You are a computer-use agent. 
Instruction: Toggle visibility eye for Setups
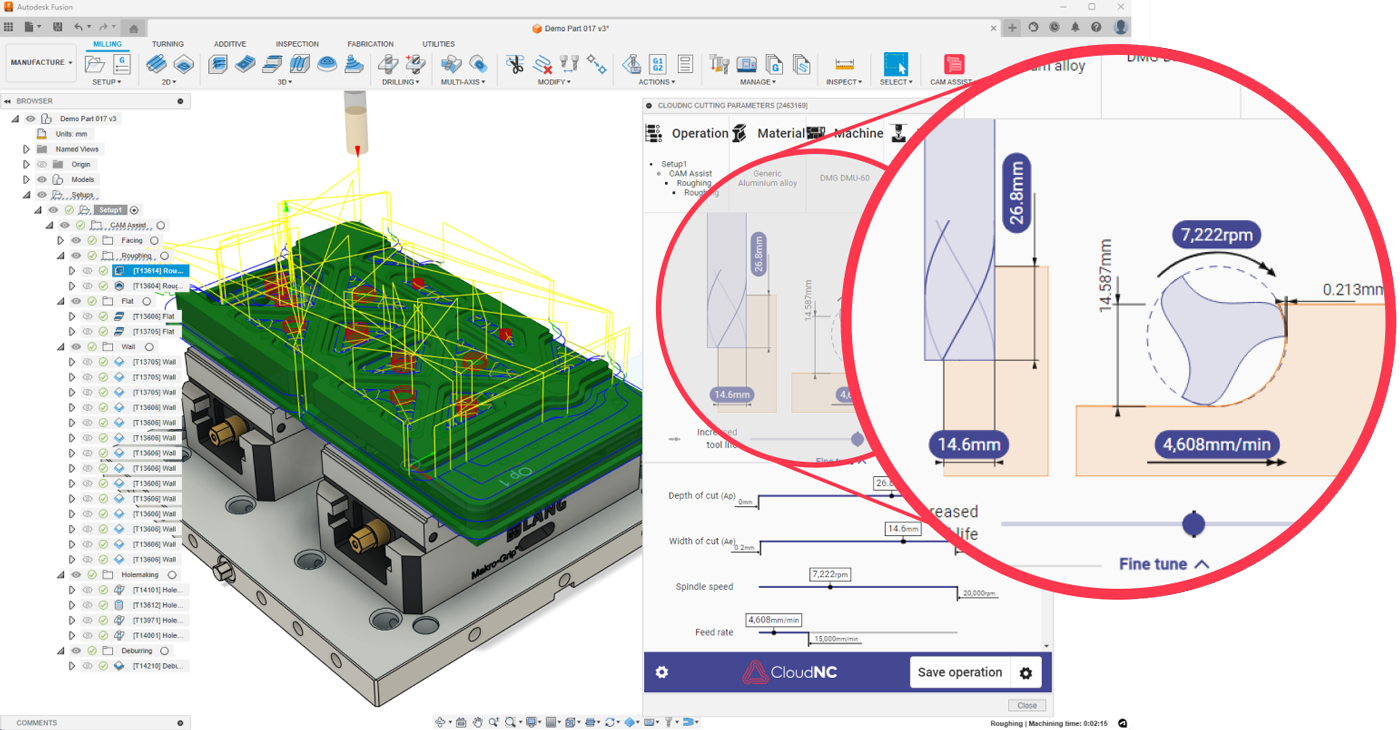click(42, 195)
